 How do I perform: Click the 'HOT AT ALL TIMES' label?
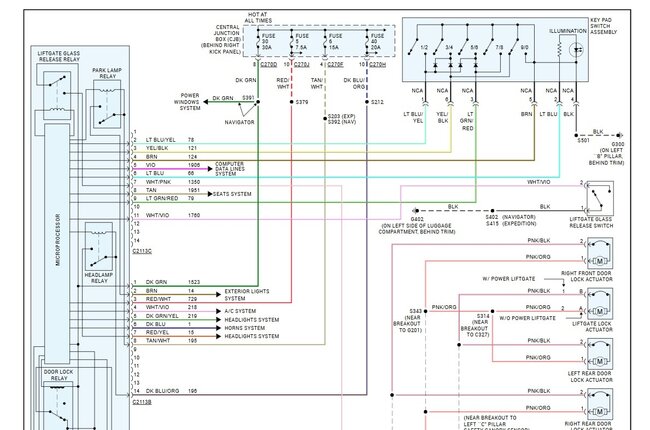coord(258,17)
